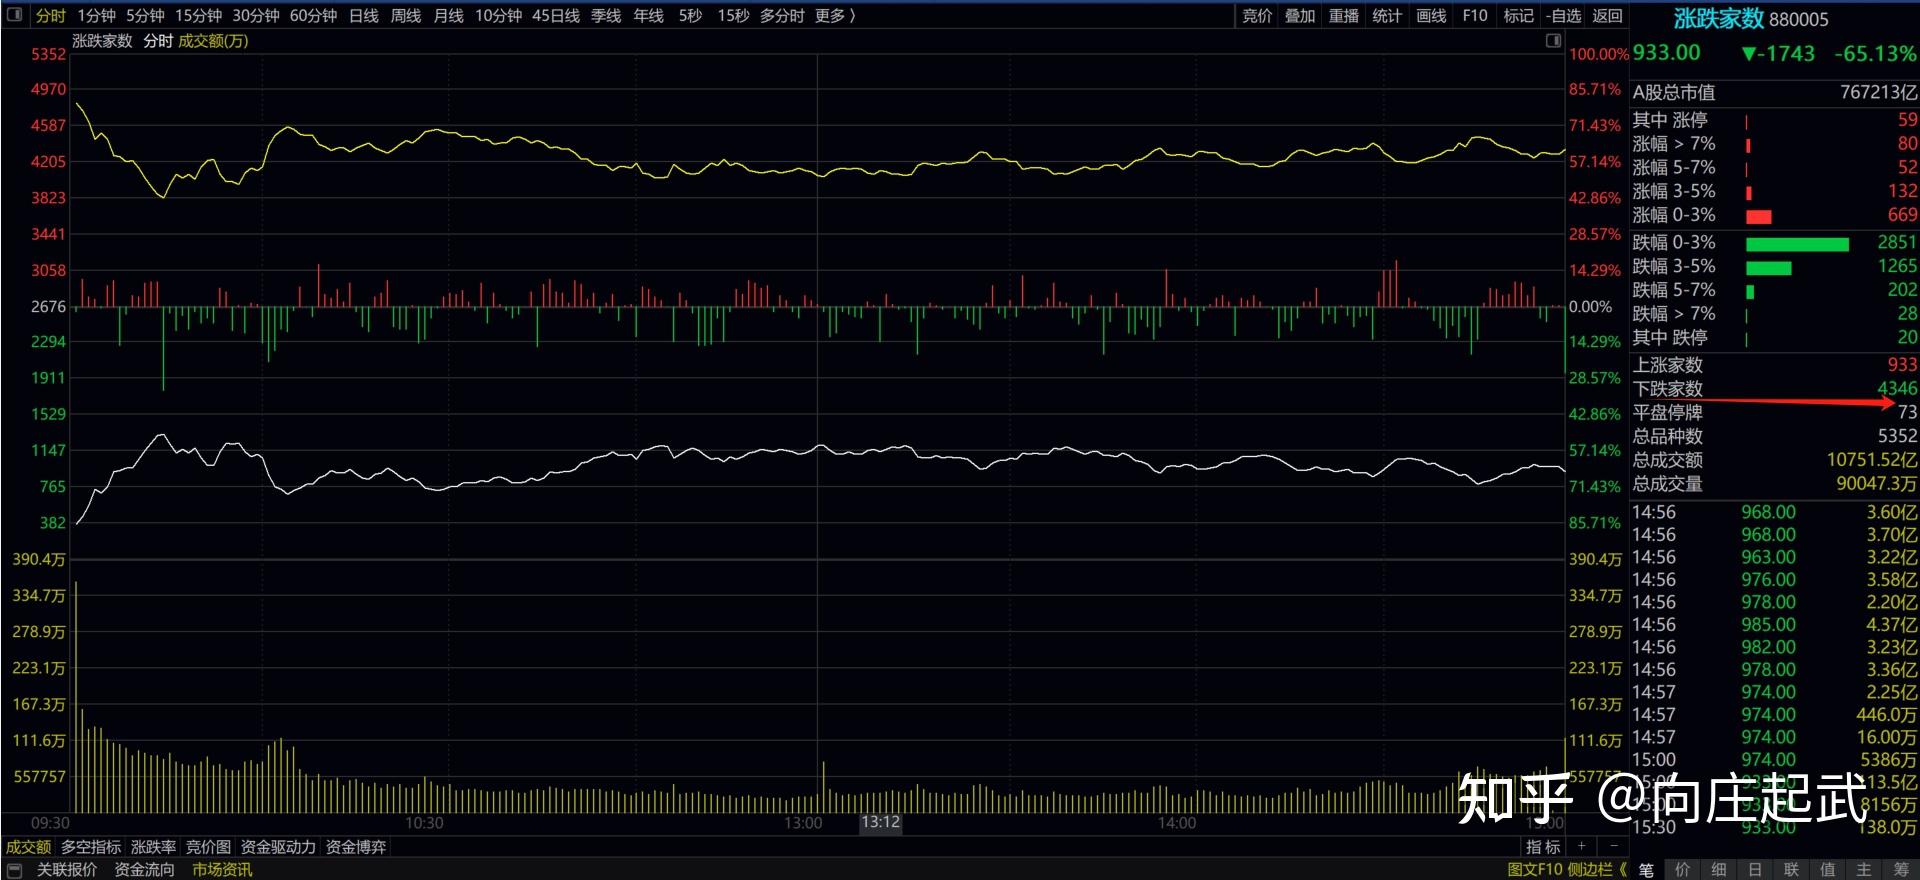Select the 15分钟 period tab
Image resolution: width=1920 pixels, height=880 pixels.
pos(198,16)
